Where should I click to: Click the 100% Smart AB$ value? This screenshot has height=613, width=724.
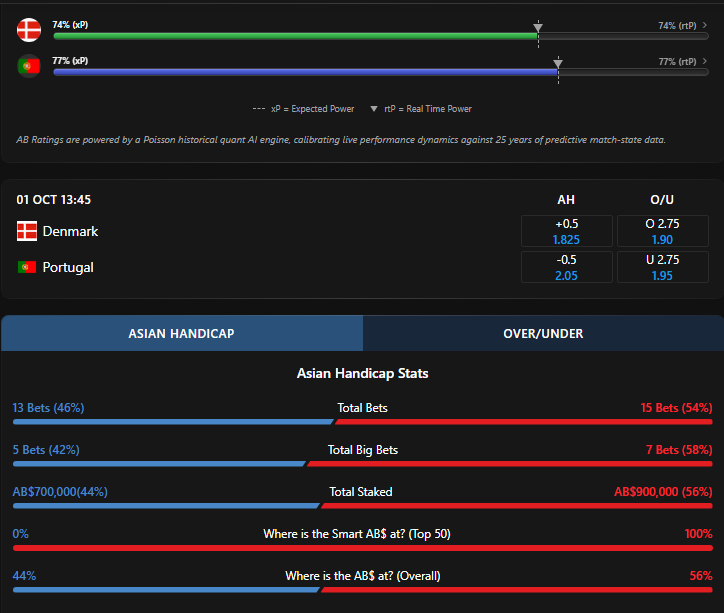[698, 534]
